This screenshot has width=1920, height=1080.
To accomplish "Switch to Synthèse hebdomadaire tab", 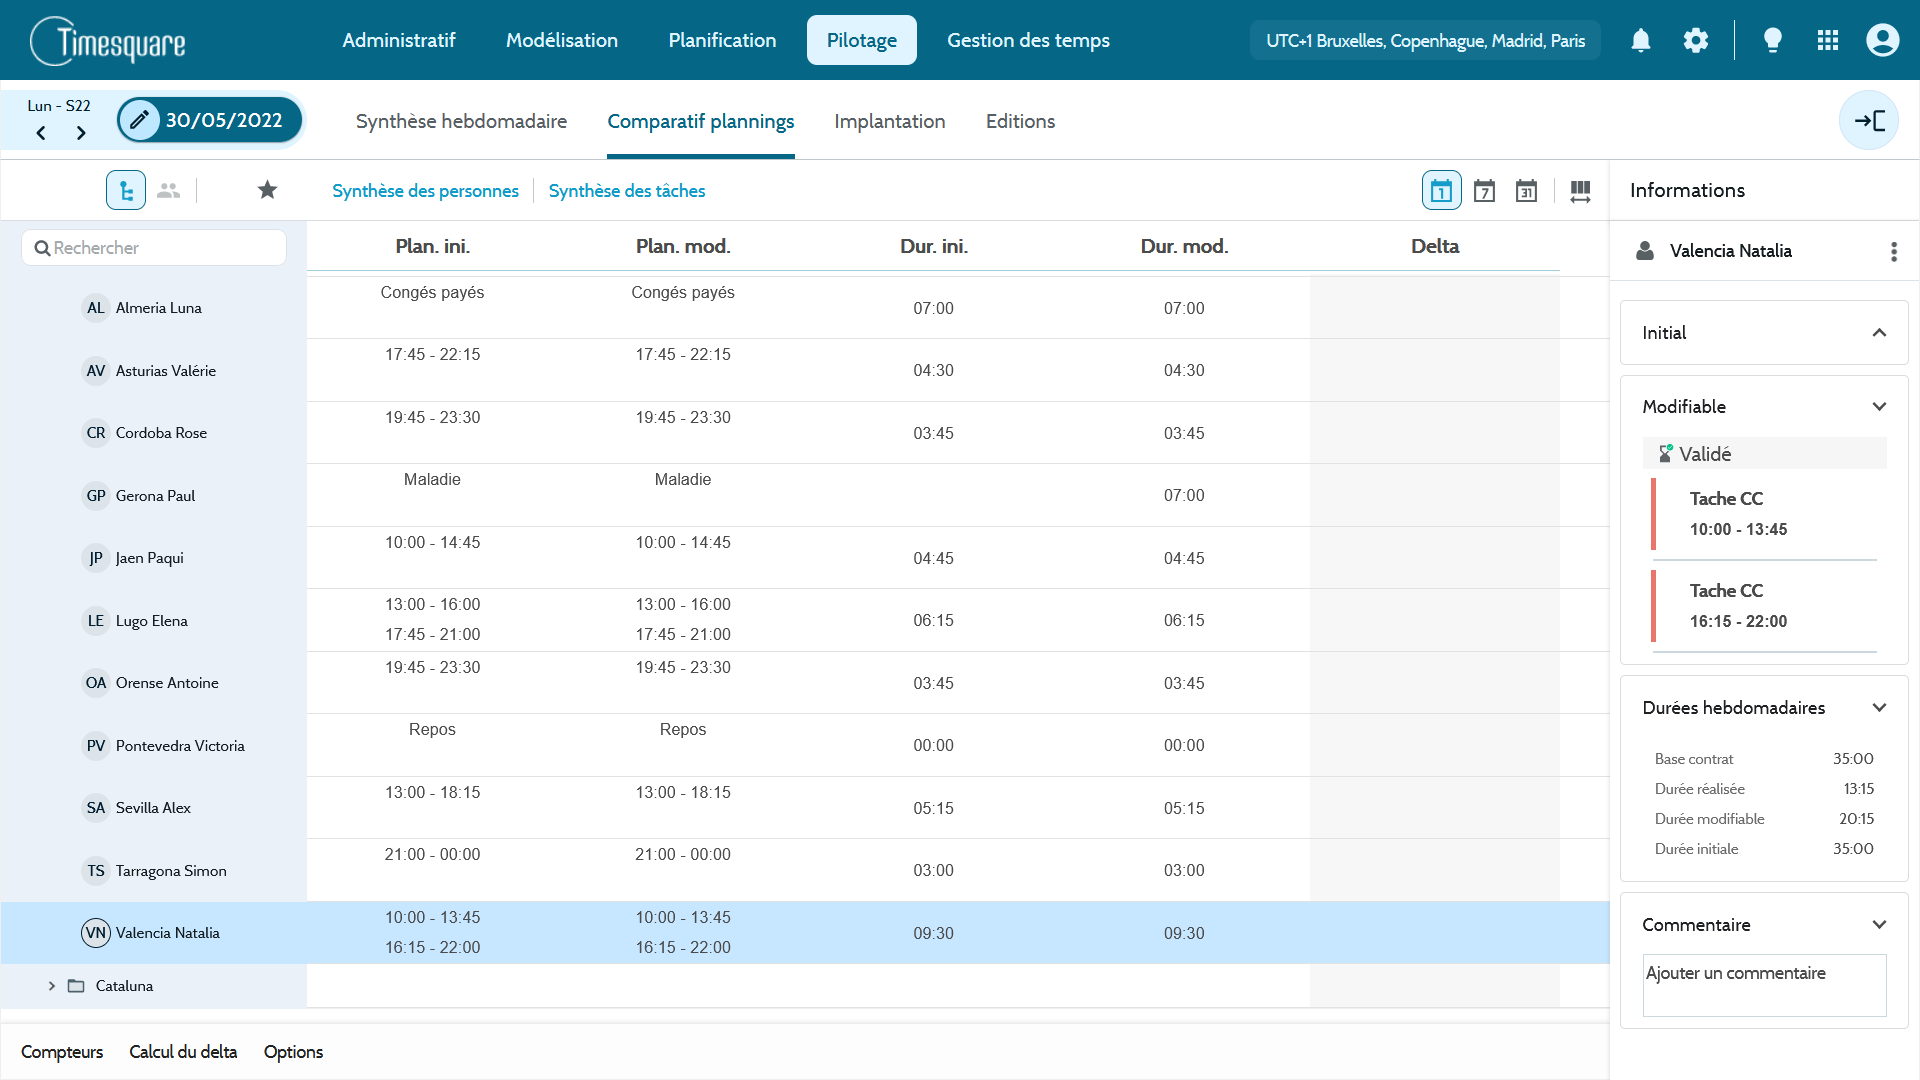I will point(461,121).
